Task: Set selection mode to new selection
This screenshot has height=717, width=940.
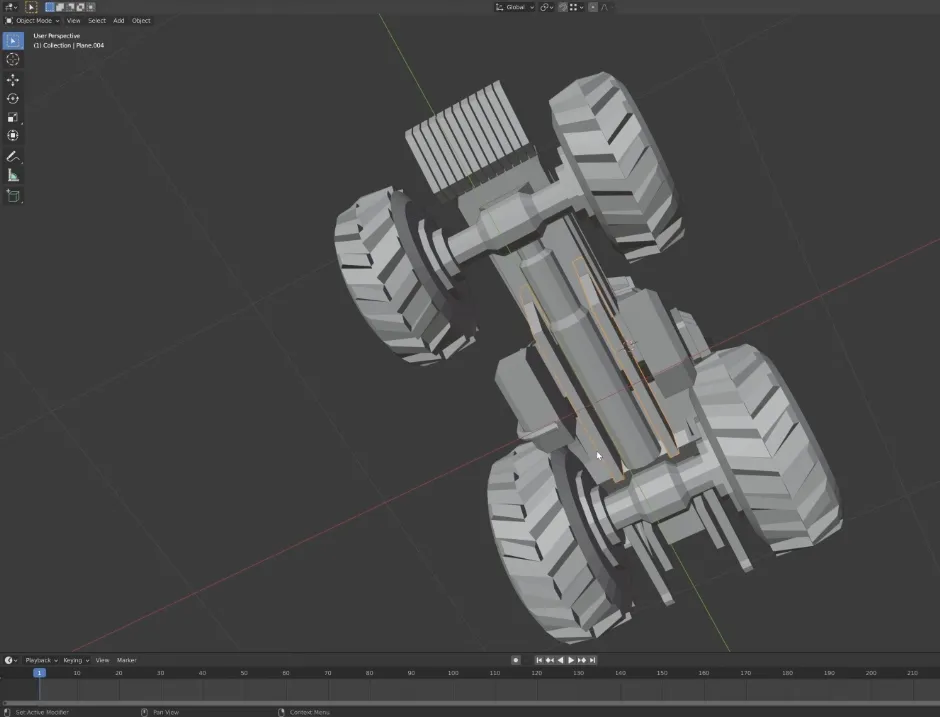Action: point(50,7)
